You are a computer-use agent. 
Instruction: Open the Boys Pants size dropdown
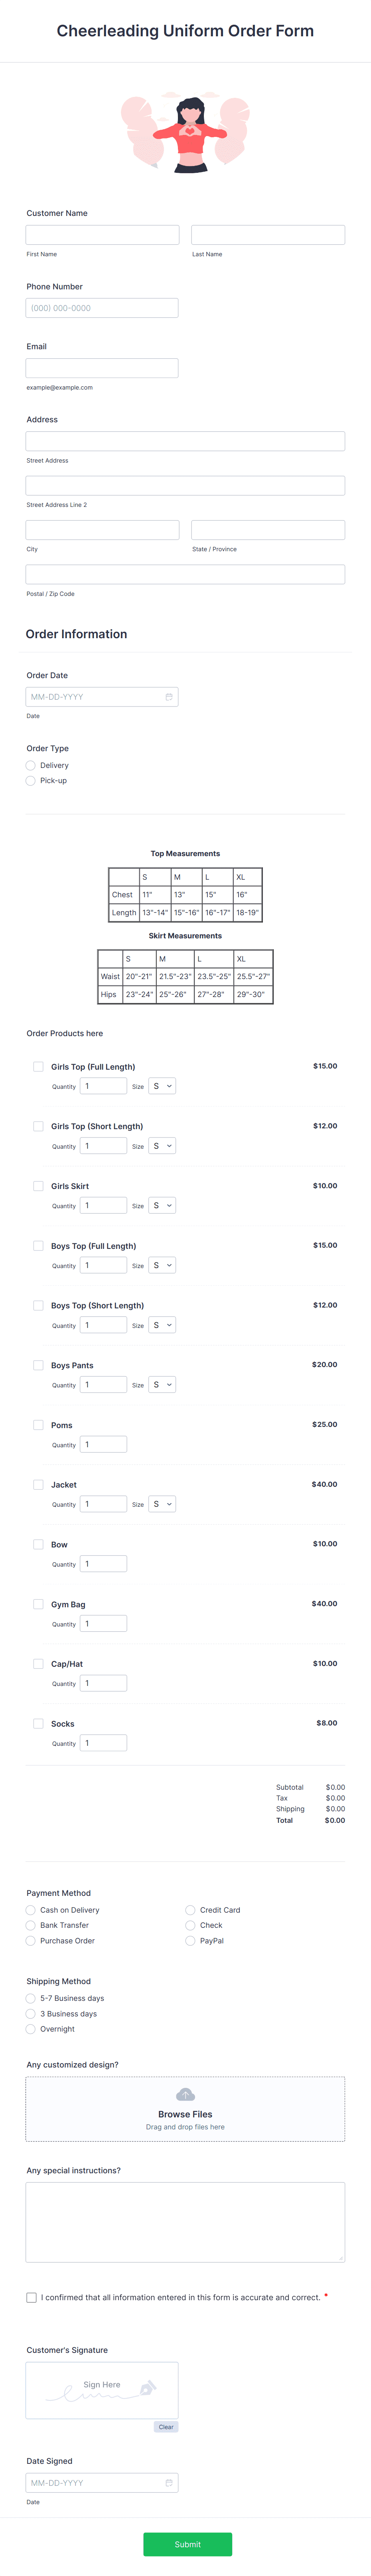pyautogui.click(x=161, y=1384)
